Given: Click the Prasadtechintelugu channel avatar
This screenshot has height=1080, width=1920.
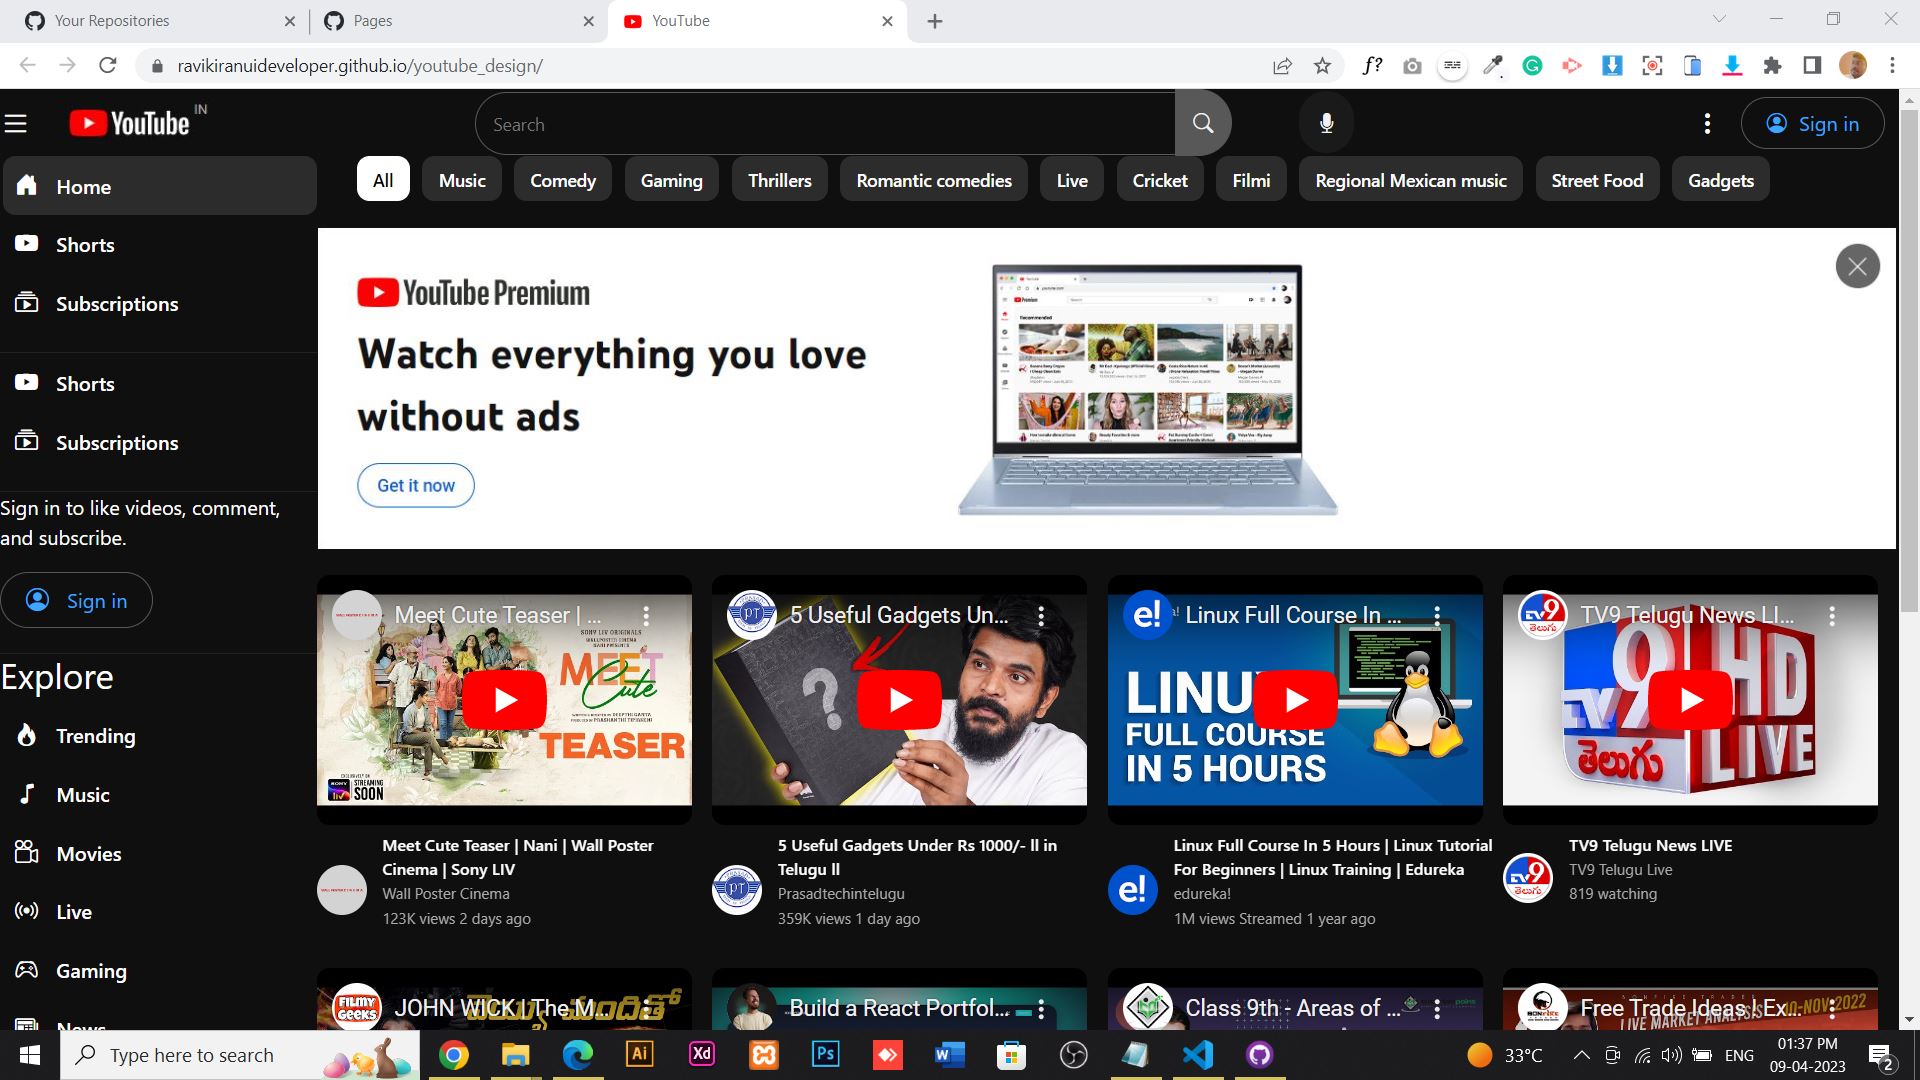Looking at the screenshot, I should [737, 889].
